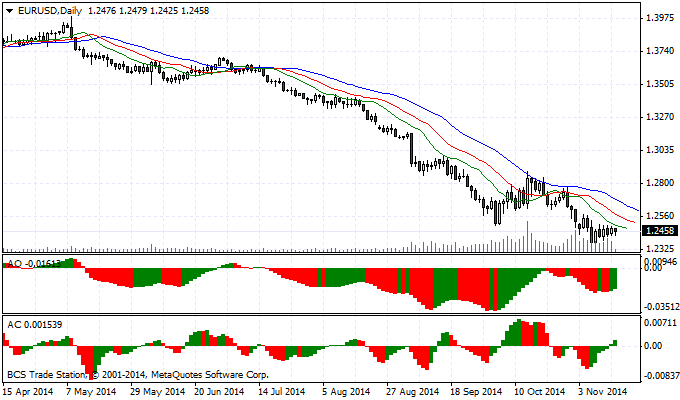Click the 20 Jun 2014 date label
The image size is (680, 400).
click(219, 391)
